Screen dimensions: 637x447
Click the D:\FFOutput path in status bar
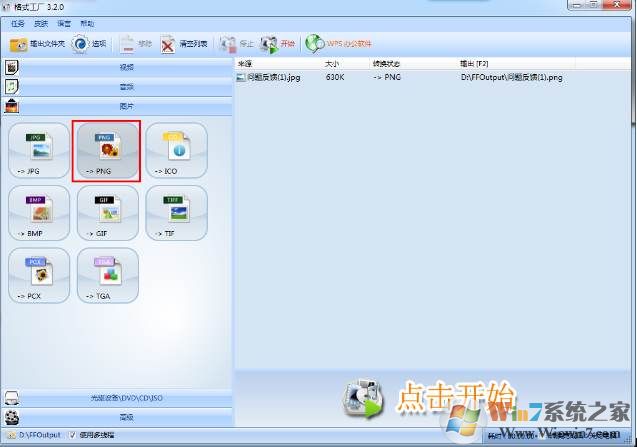point(40,435)
